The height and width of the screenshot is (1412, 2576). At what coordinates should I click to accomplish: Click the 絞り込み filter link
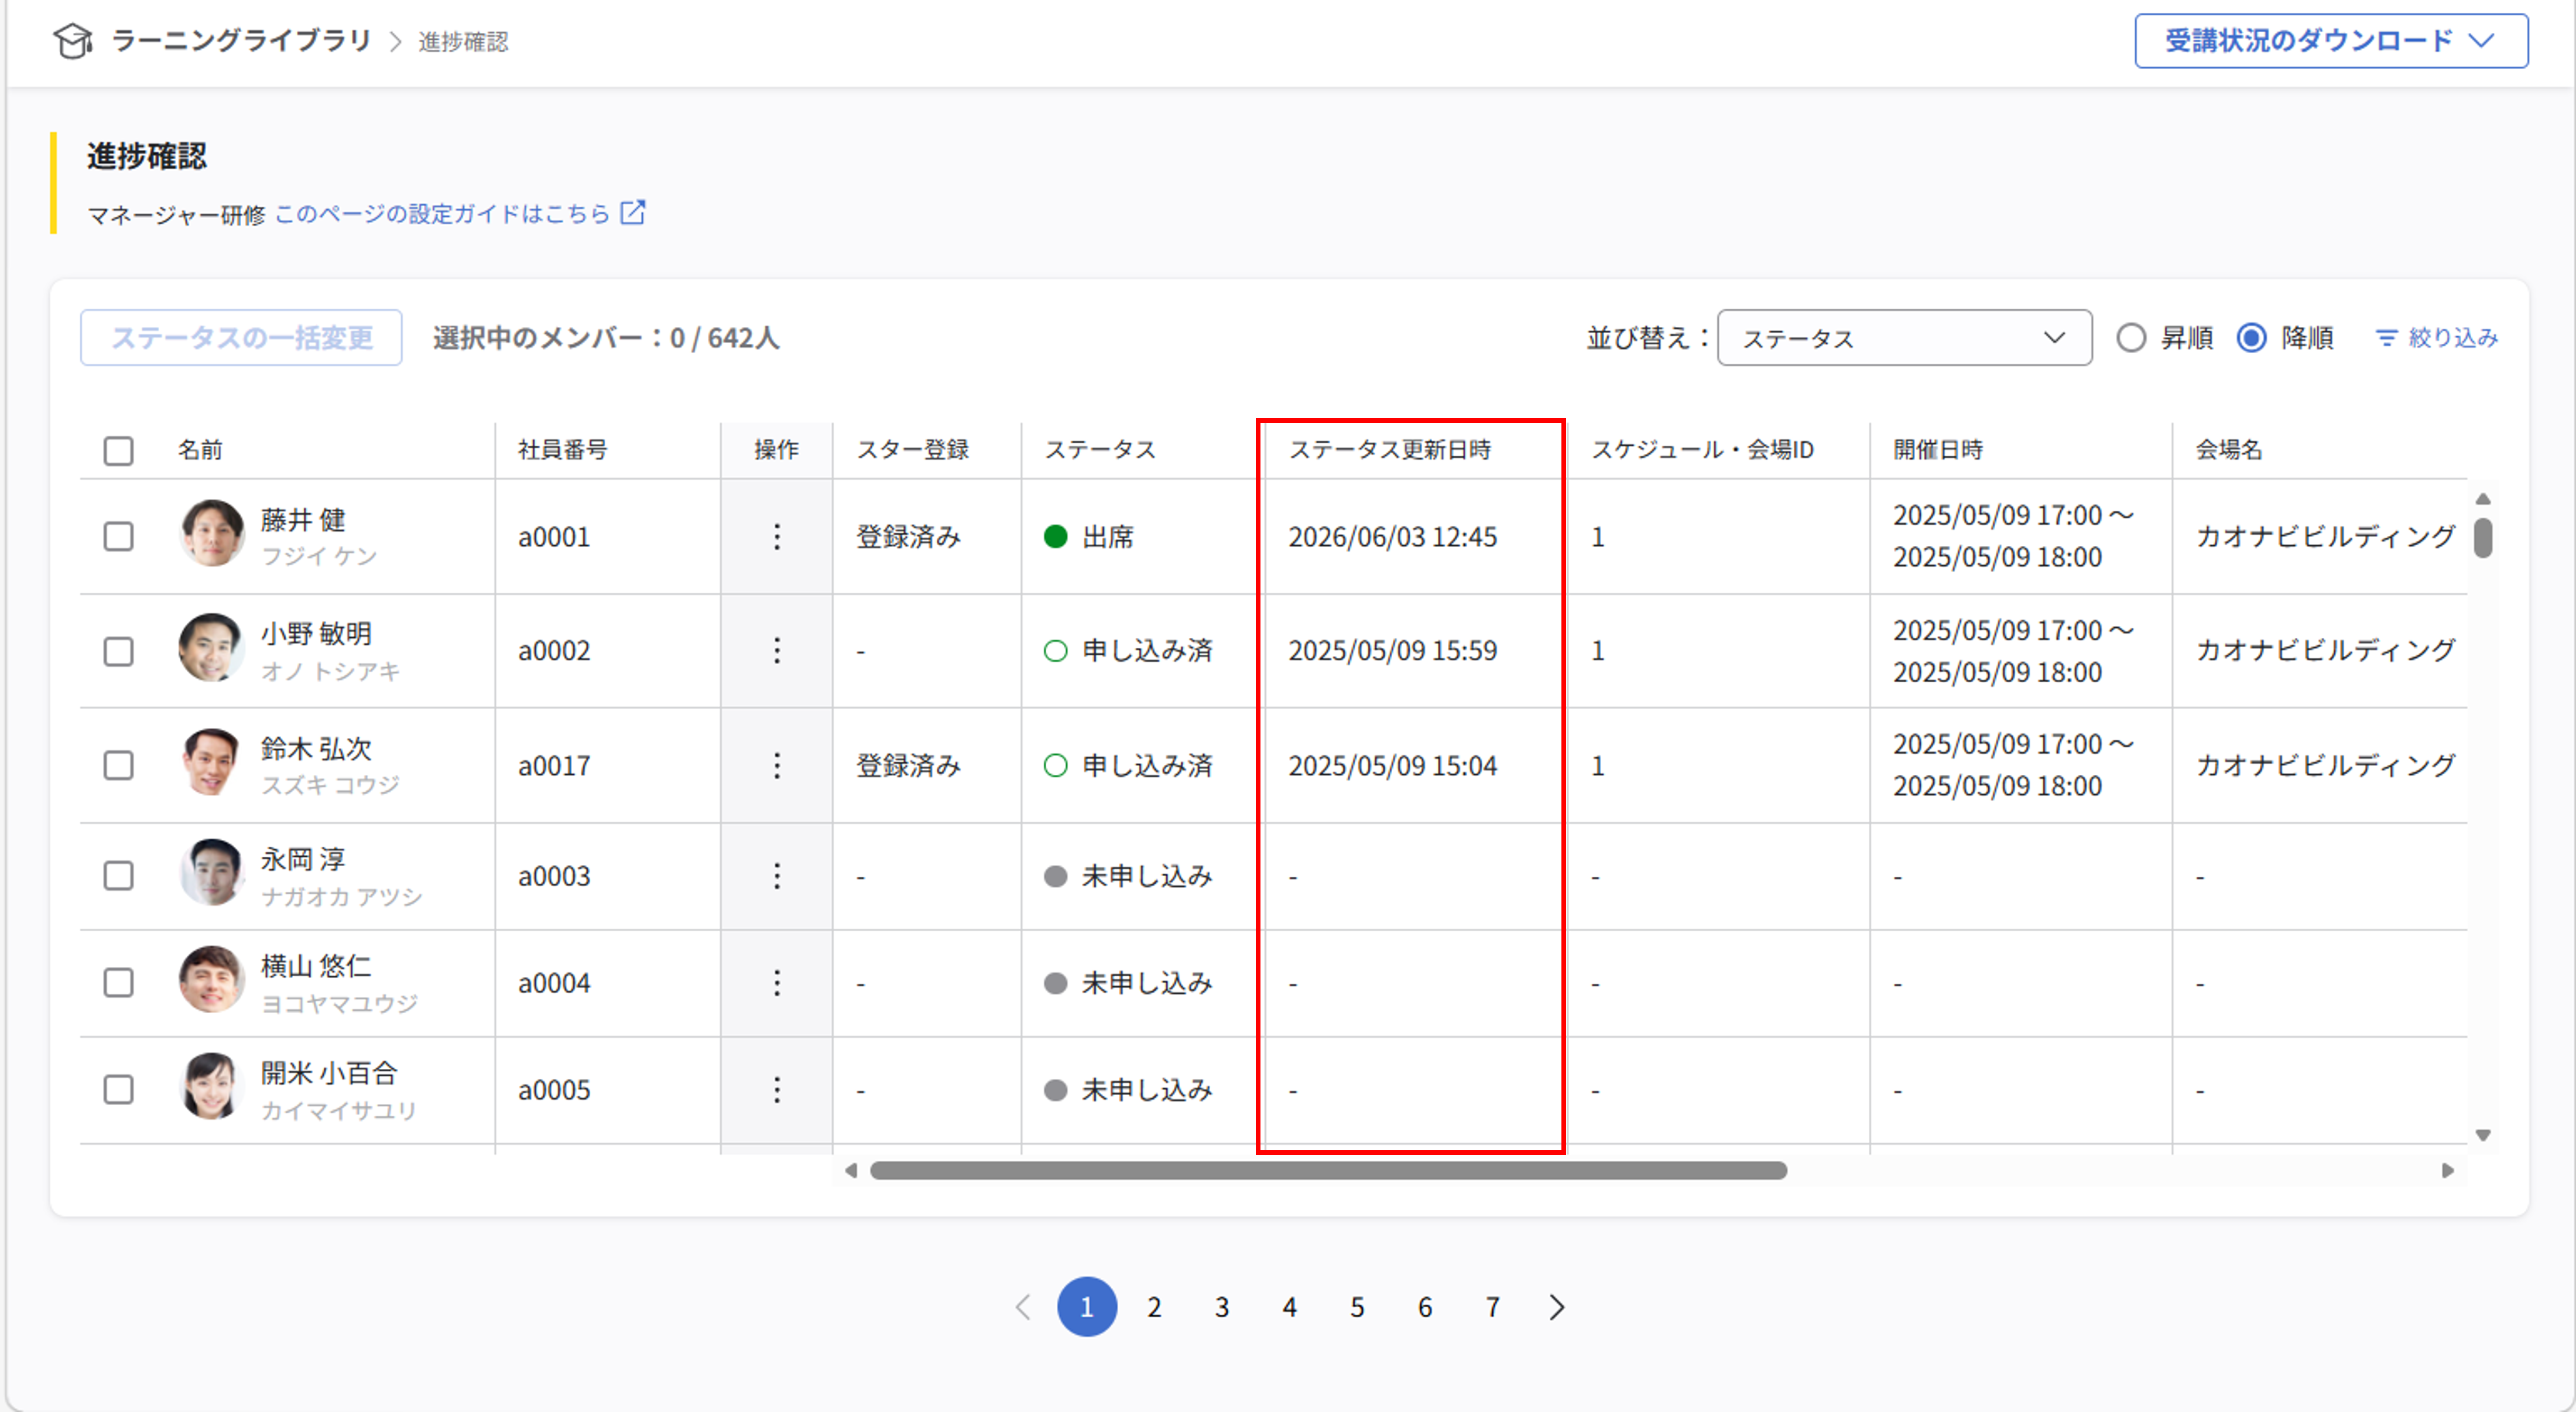click(x=2437, y=338)
